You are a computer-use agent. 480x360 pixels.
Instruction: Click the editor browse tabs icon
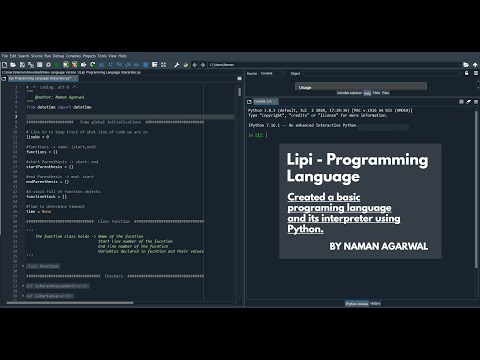[x=4, y=79]
